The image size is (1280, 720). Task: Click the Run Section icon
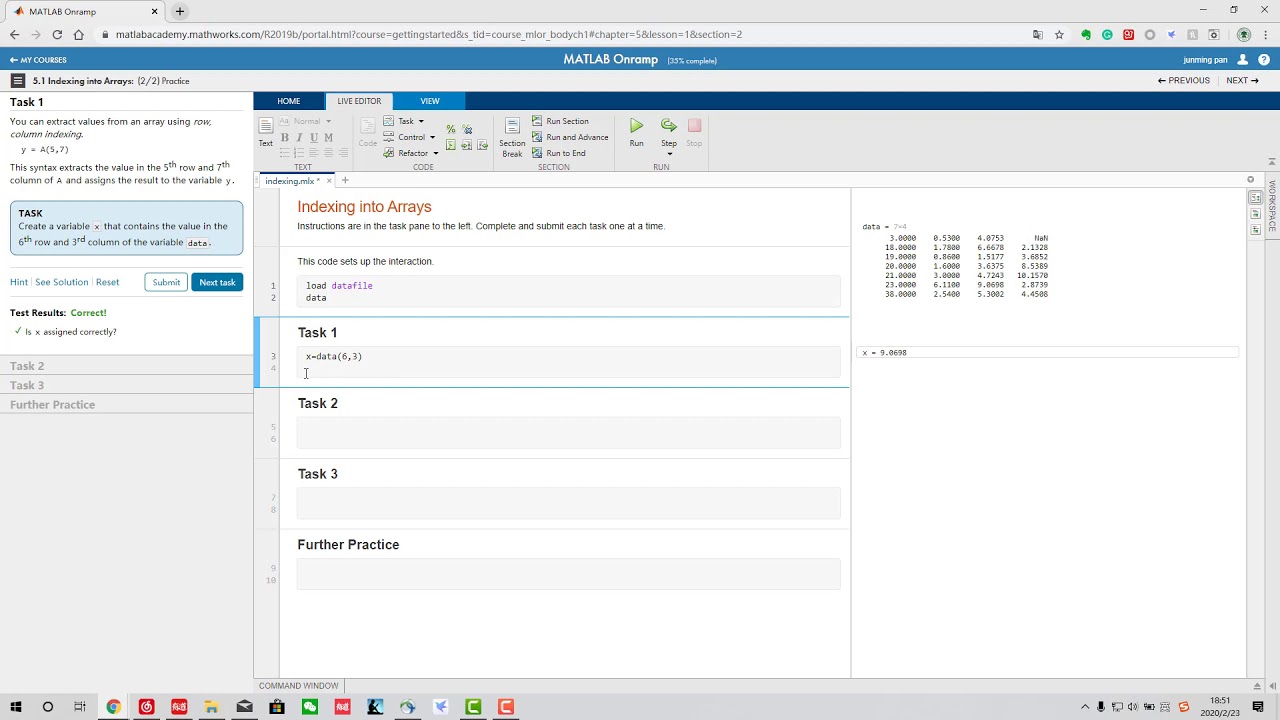[x=537, y=121]
